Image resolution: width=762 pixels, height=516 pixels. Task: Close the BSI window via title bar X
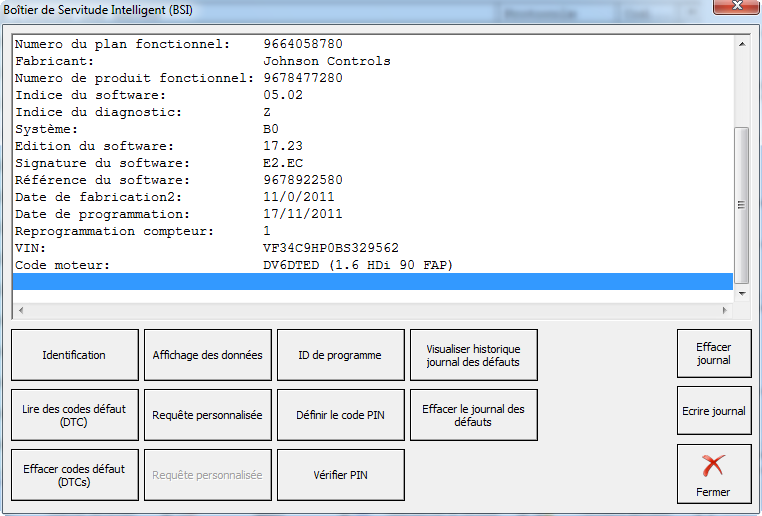[x=737, y=6]
